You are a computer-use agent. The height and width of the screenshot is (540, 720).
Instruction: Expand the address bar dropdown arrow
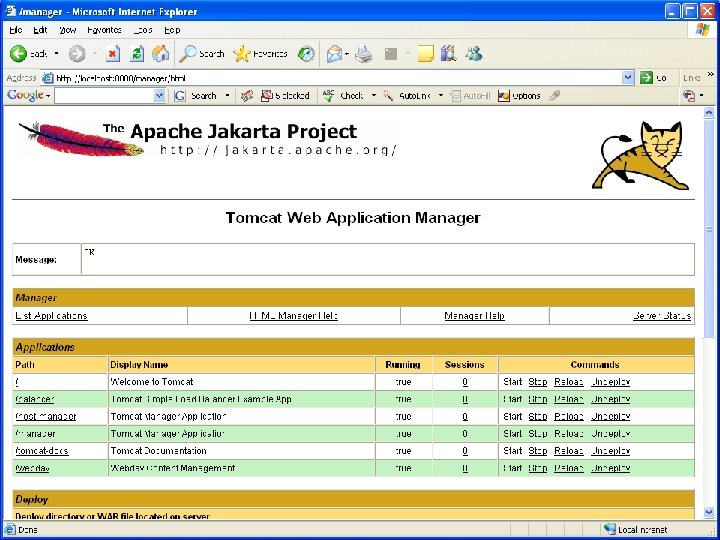tap(628, 78)
